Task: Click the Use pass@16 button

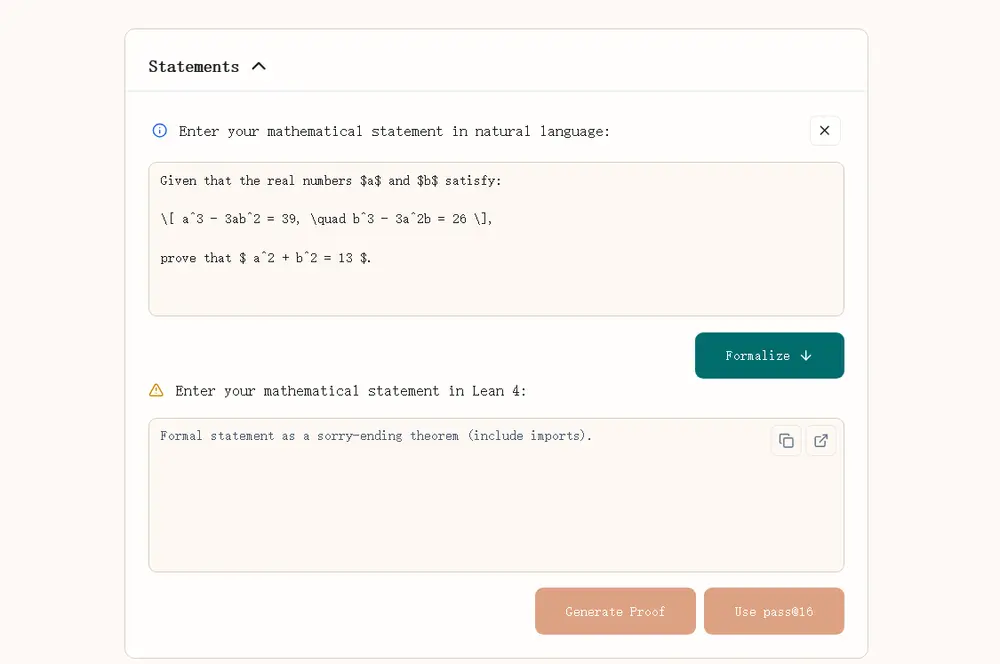Action: [x=774, y=611]
